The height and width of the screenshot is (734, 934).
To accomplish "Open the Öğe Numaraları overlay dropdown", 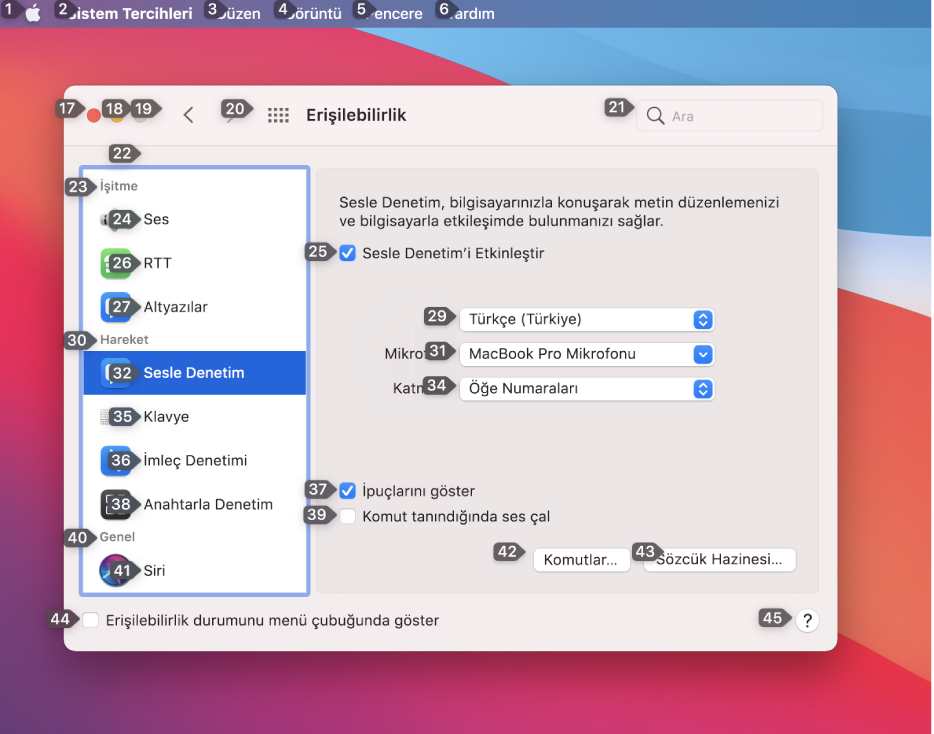I will pyautogui.click(x=587, y=388).
